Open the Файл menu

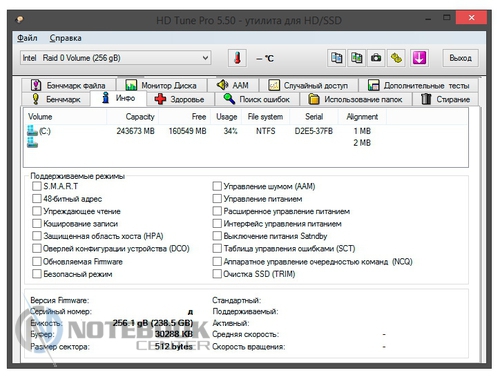click(x=27, y=38)
